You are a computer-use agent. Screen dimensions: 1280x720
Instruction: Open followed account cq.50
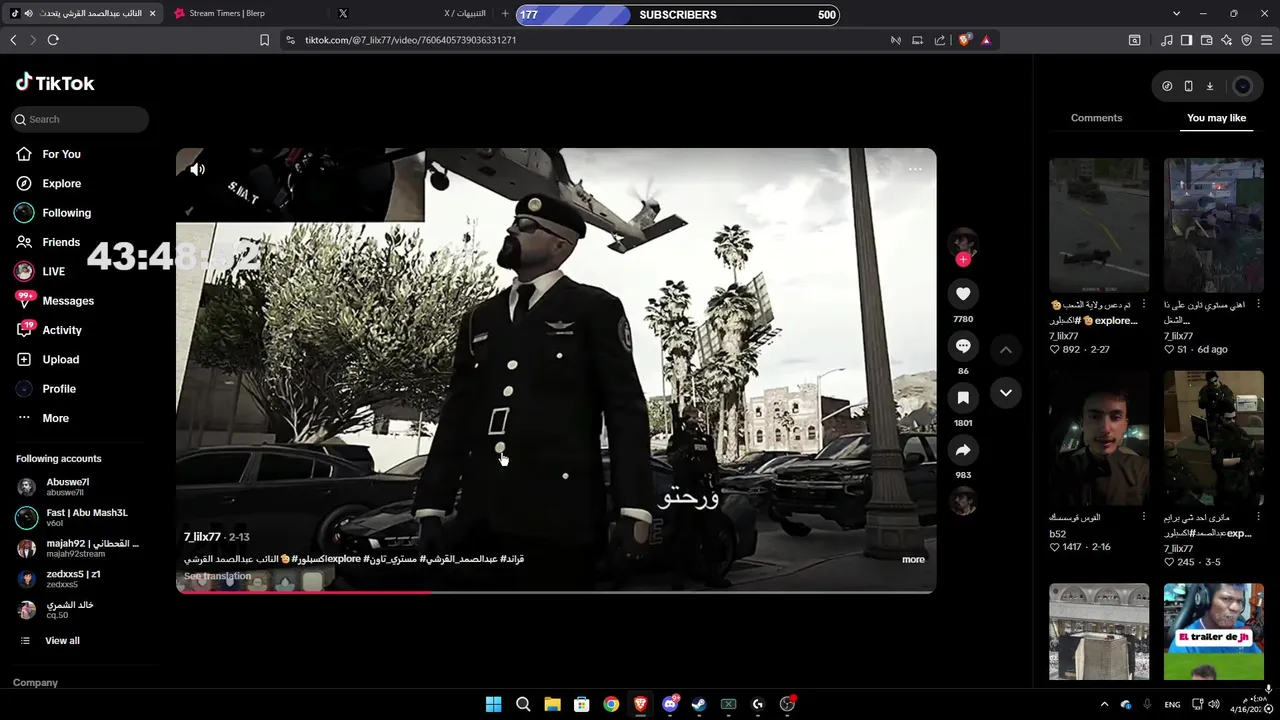coord(80,609)
